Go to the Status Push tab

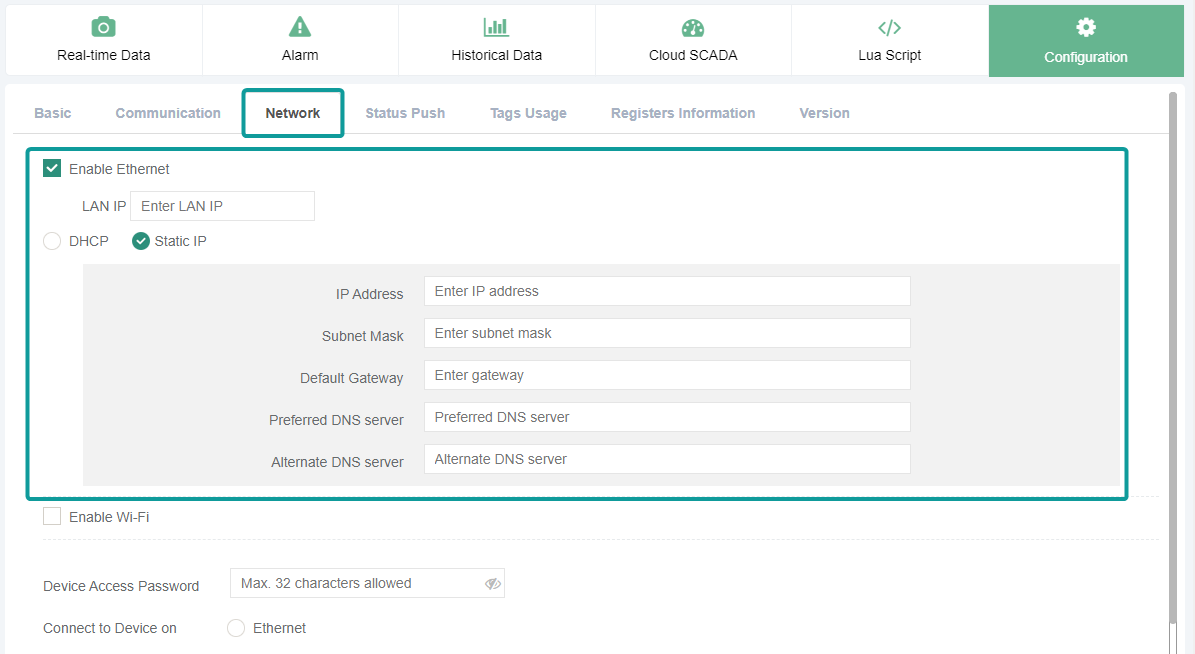click(405, 113)
